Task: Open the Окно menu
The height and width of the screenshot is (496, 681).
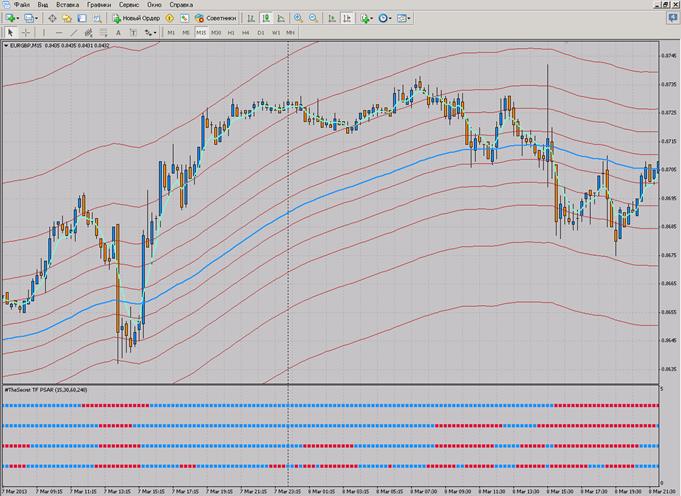Action: point(154,5)
